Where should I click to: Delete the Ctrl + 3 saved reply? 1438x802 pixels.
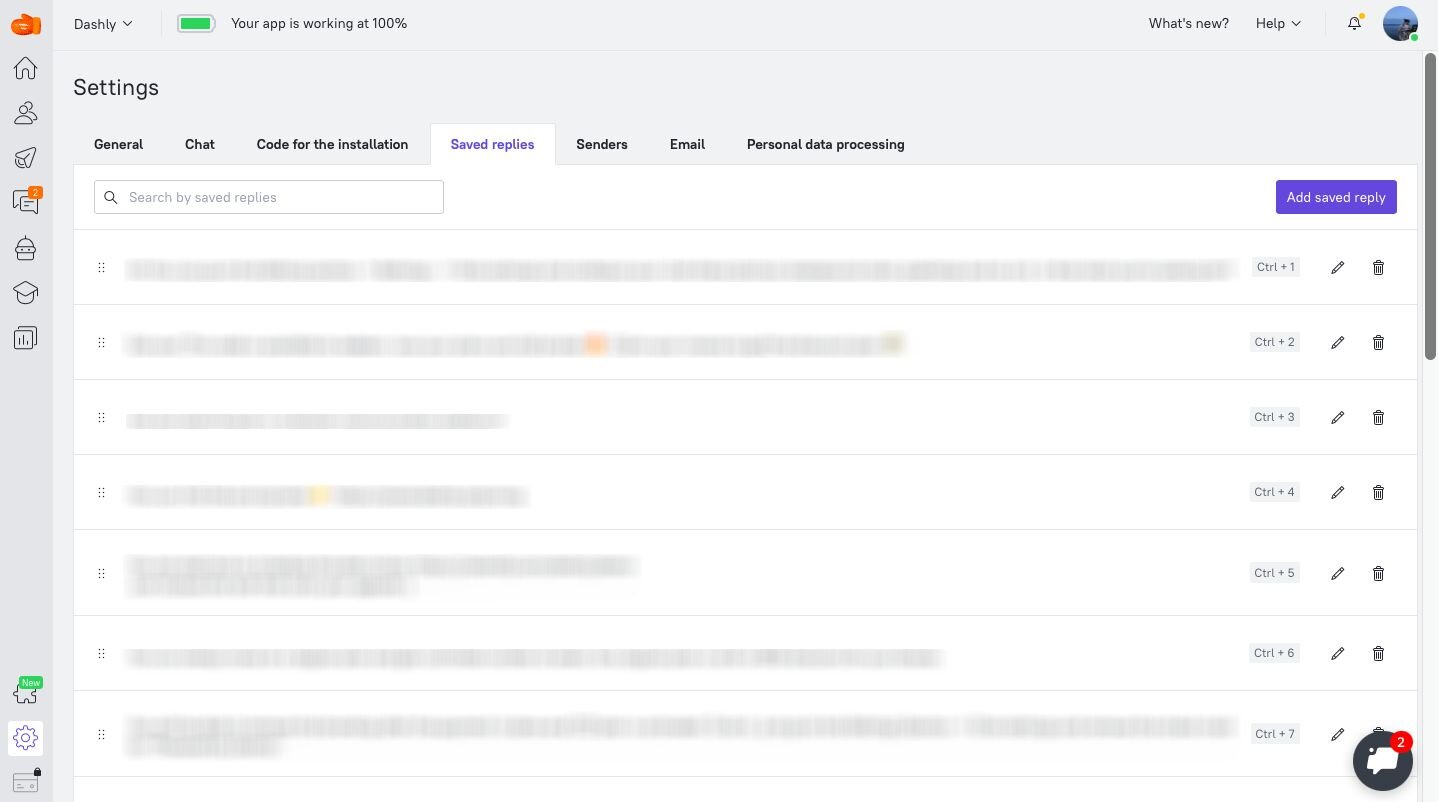[x=1378, y=417]
